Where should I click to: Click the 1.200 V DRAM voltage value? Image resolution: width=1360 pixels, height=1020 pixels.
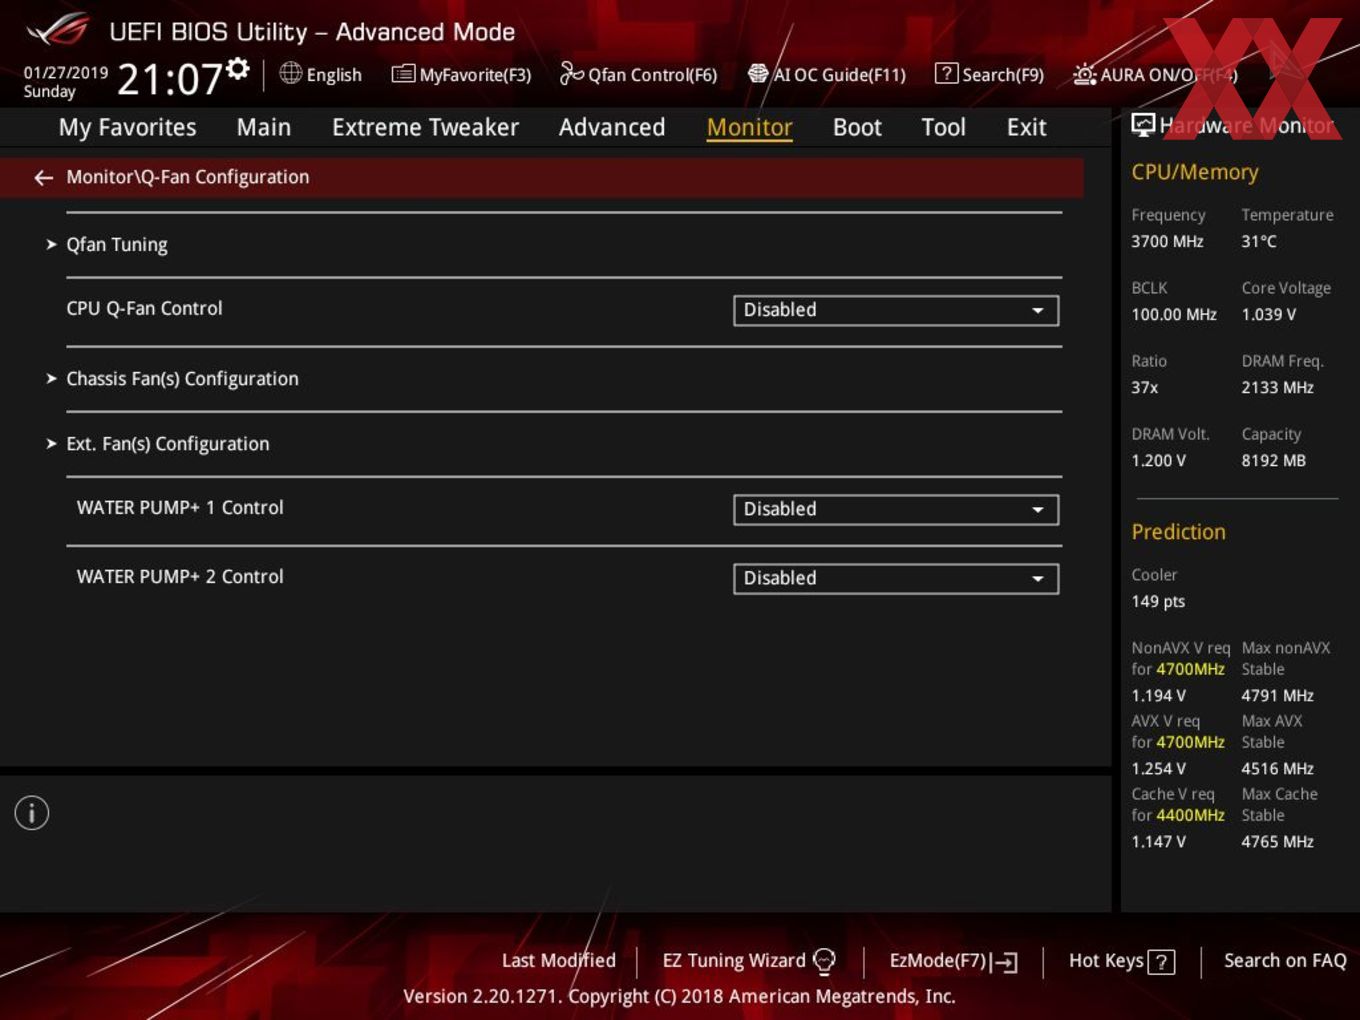click(x=1158, y=461)
